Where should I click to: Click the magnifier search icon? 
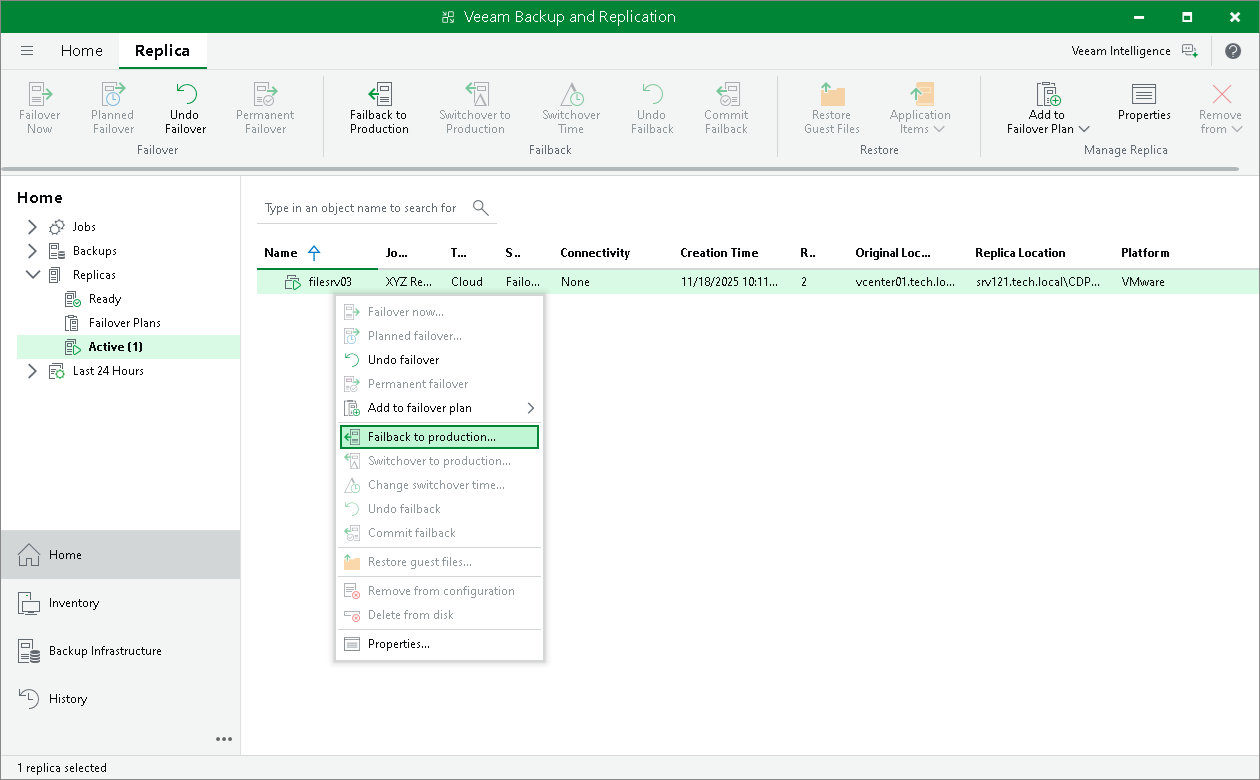[481, 208]
